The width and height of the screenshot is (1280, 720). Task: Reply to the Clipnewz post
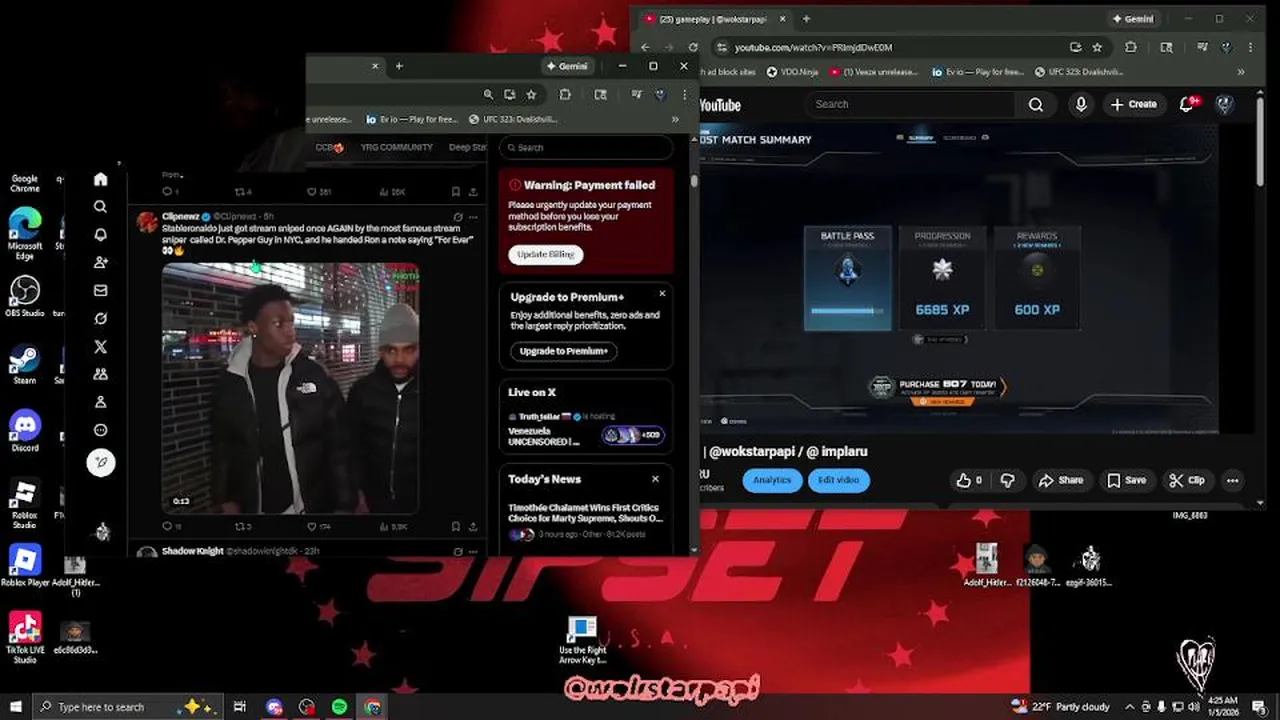tap(167, 526)
